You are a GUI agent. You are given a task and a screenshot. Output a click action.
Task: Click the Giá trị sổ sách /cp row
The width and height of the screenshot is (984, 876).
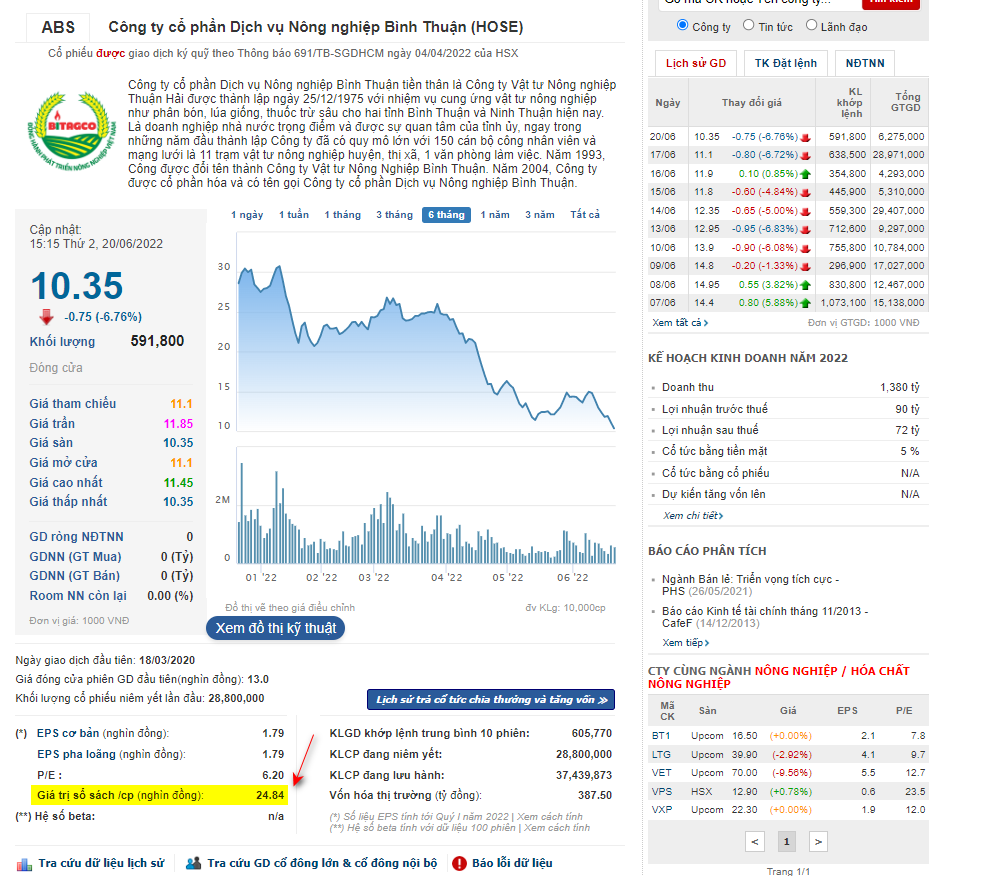click(x=159, y=796)
